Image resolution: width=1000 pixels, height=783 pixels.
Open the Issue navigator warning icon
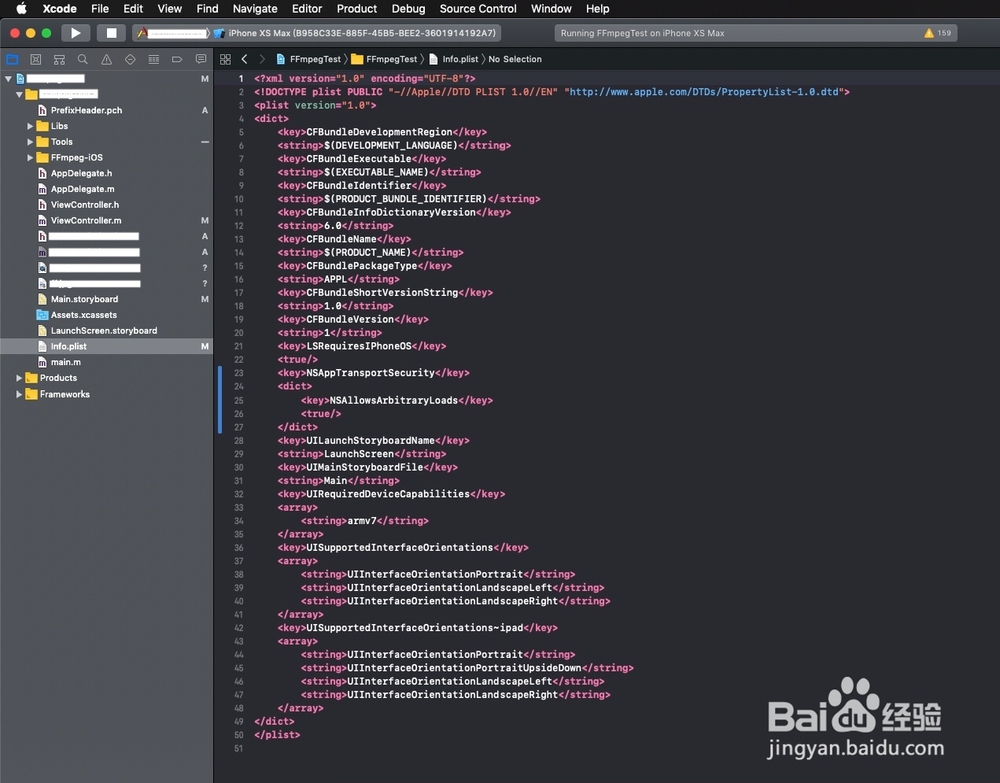pyautogui.click(x=107, y=59)
